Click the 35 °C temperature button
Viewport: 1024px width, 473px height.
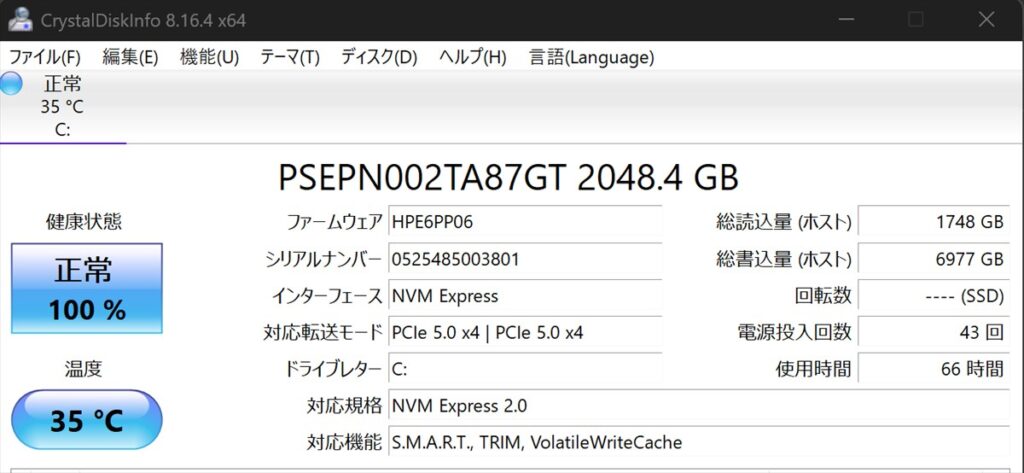click(x=87, y=420)
